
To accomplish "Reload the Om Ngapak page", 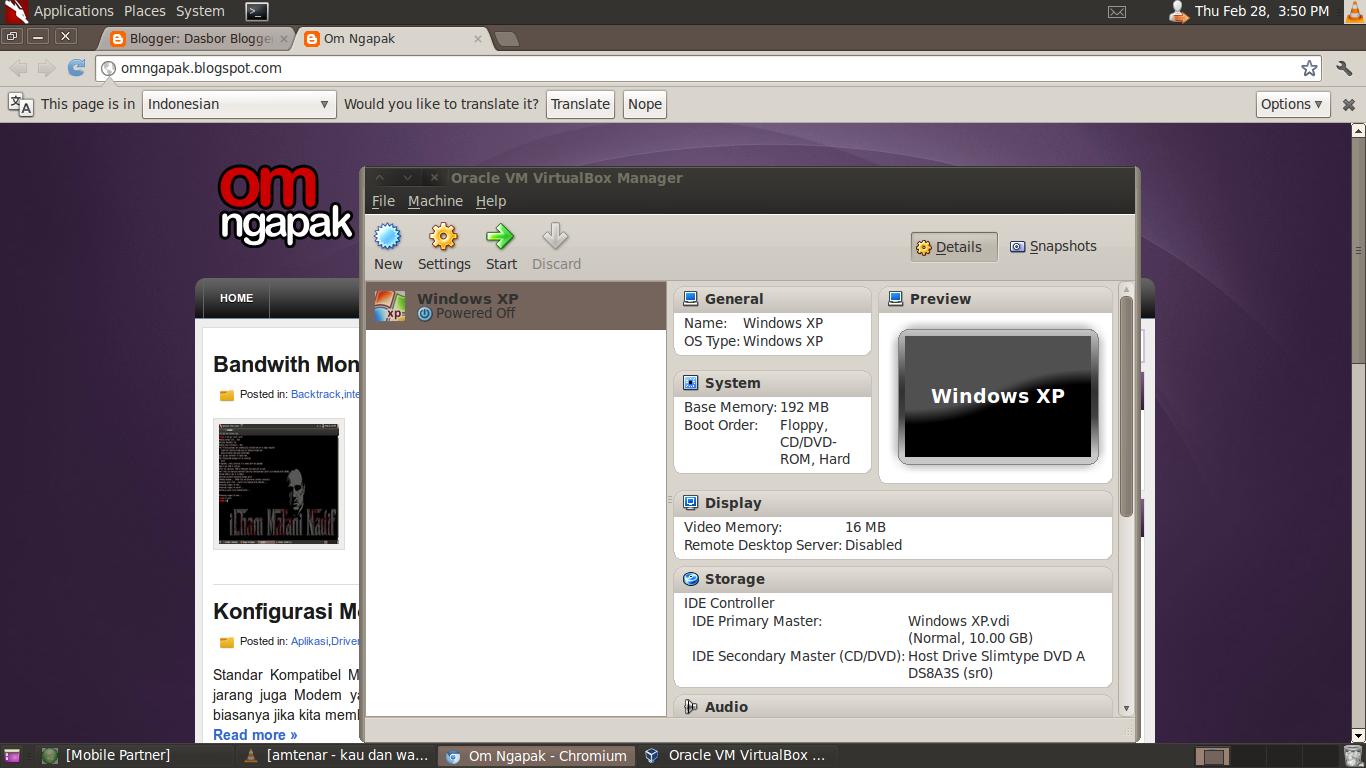I will (x=76, y=68).
